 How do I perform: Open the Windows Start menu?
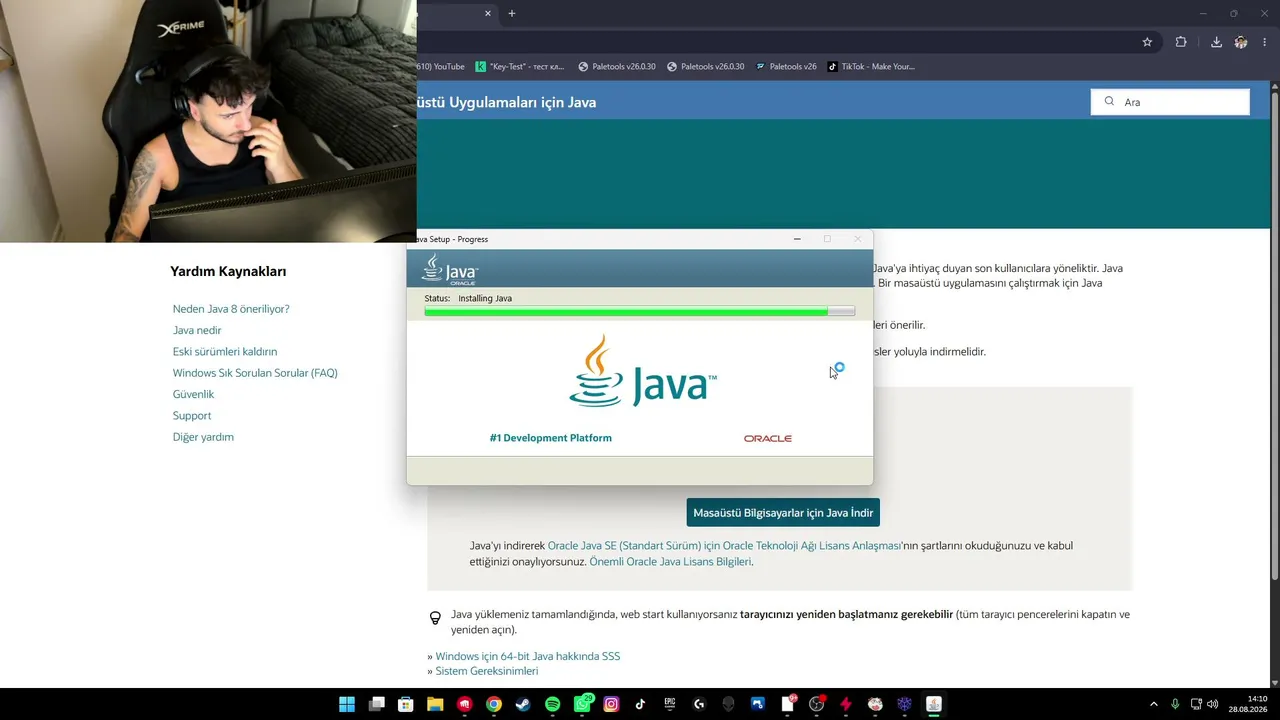(347, 704)
